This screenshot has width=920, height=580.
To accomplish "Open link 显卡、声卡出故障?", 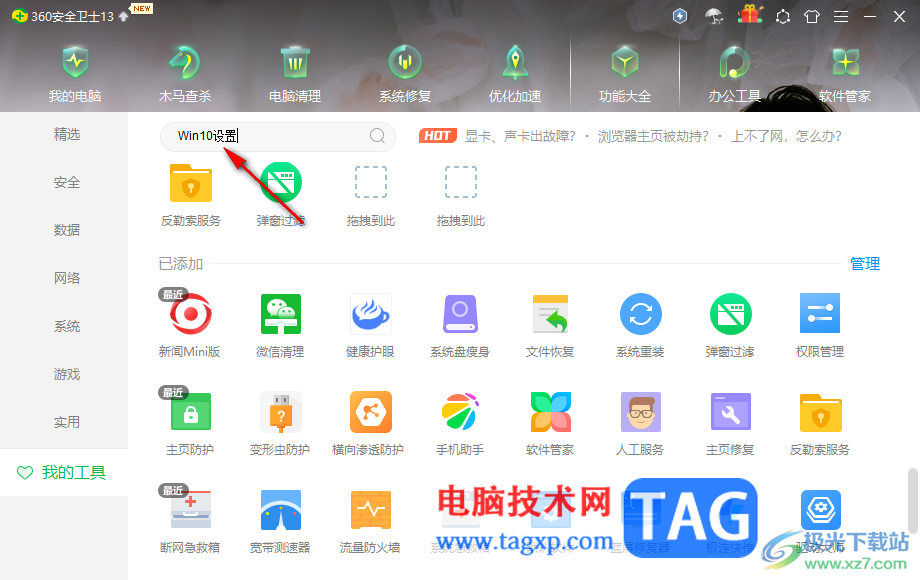I will point(520,137).
